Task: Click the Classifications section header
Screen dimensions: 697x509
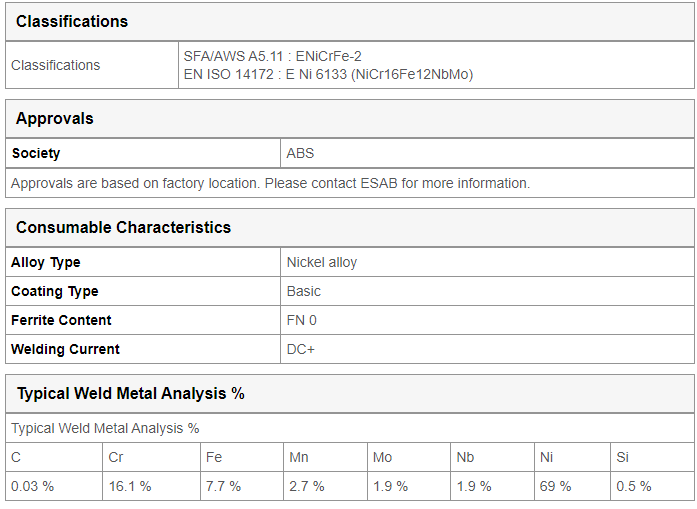Action: (x=72, y=21)
